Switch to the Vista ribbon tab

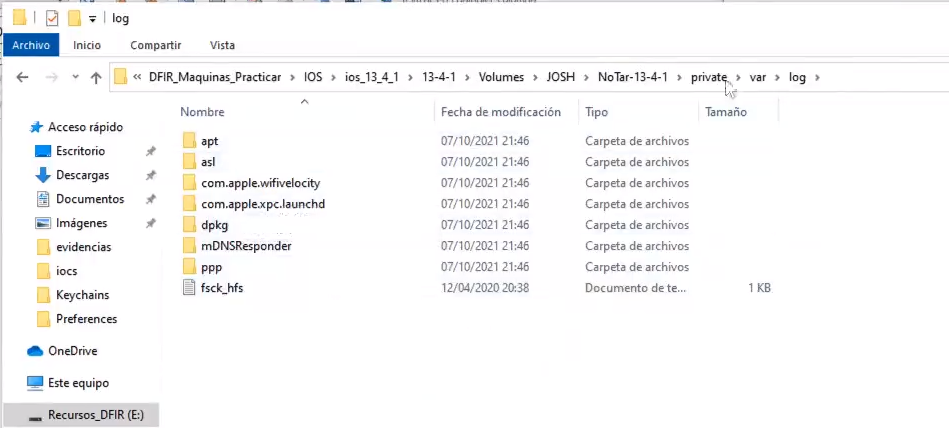tap(222, 45)
